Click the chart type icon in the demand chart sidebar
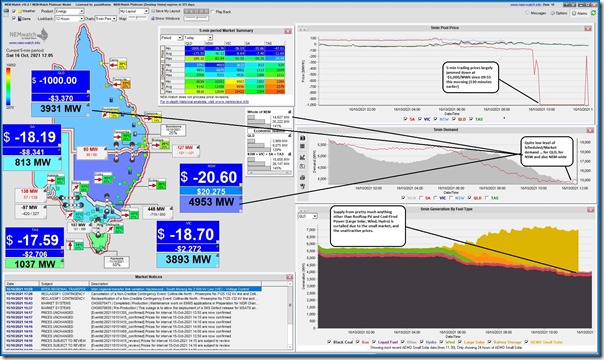The width and height of the screenshot is (604, 360). click(302, 157)
